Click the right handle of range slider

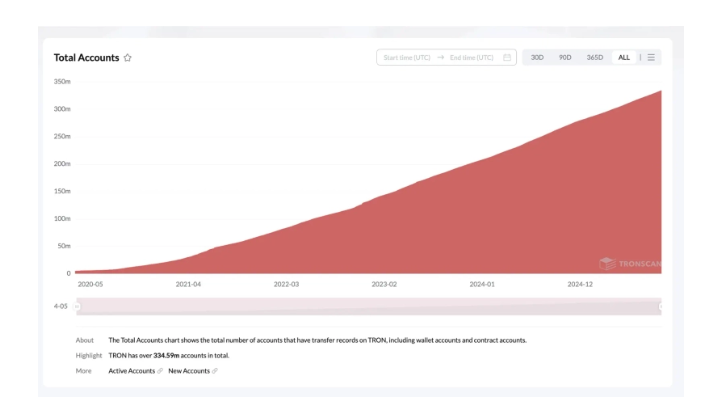pyautogui.click(x=660, y=306)
